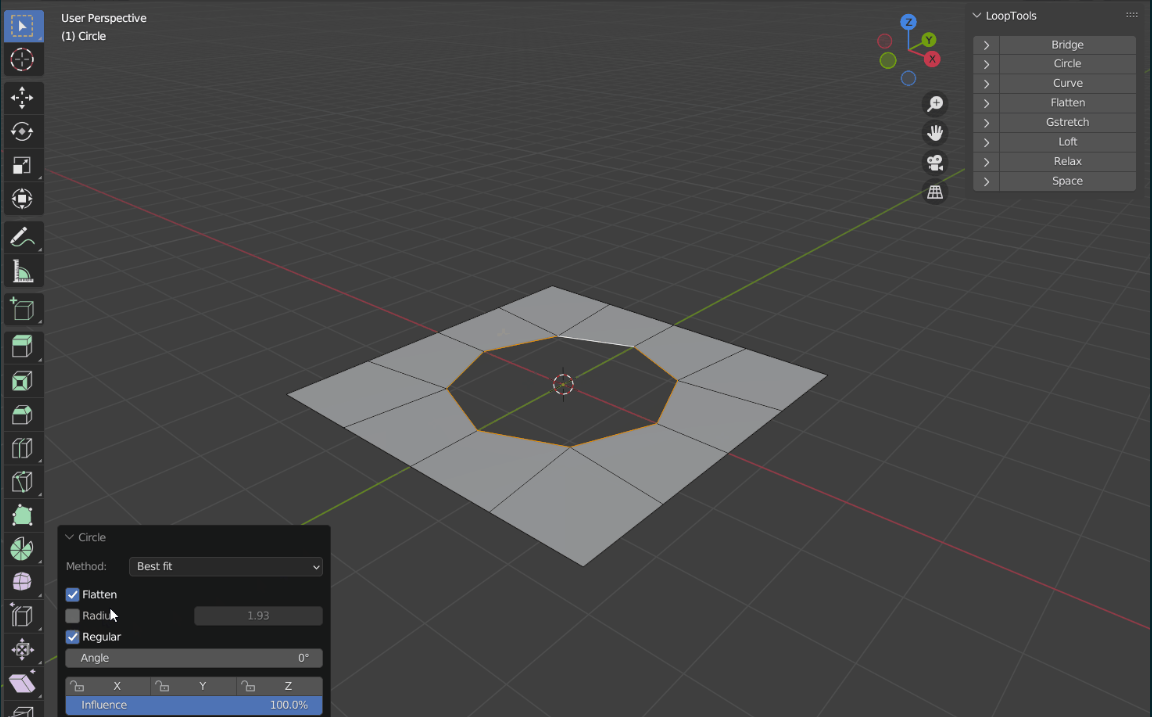This screenshot has width=1152, height=717.
Task: Click the 3D cursor at the circle center
Action: tap(564, 384)
